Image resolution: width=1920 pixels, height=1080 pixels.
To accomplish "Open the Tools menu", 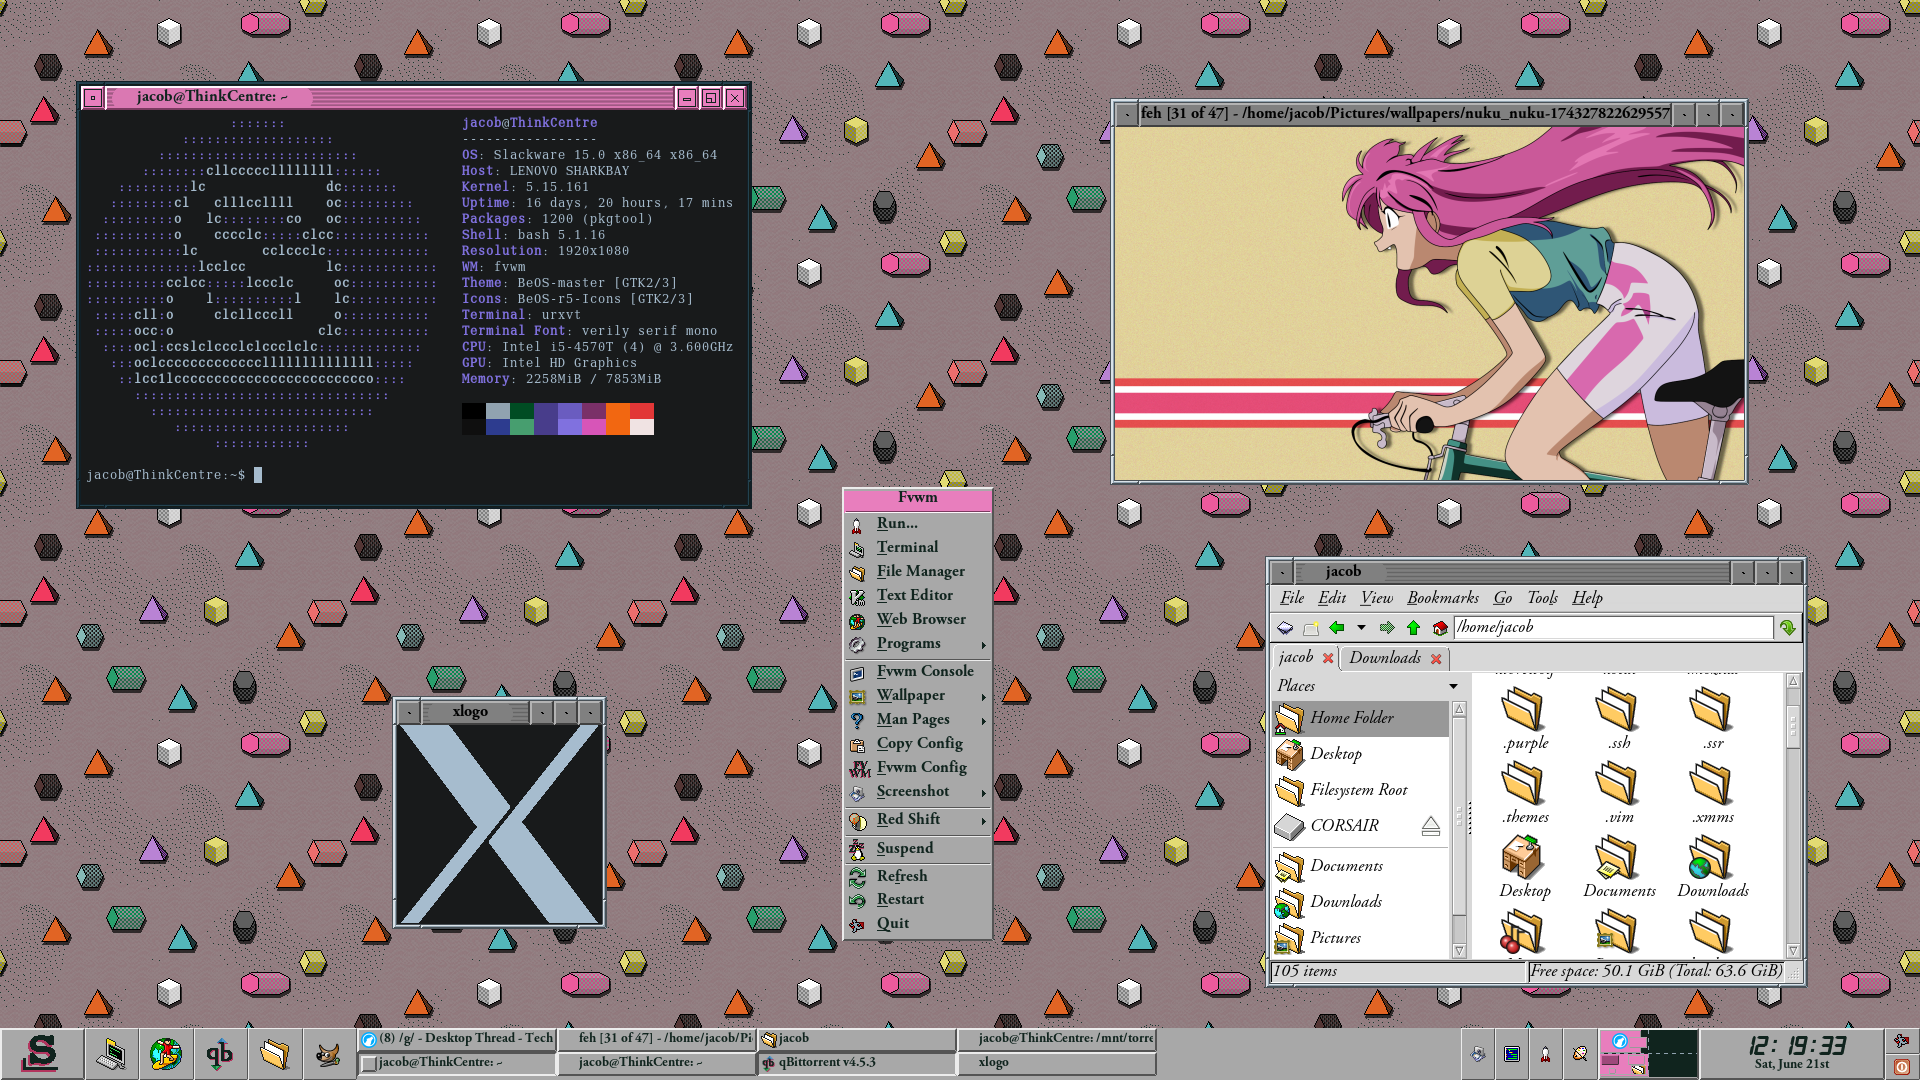I will tap(1542, 598).
